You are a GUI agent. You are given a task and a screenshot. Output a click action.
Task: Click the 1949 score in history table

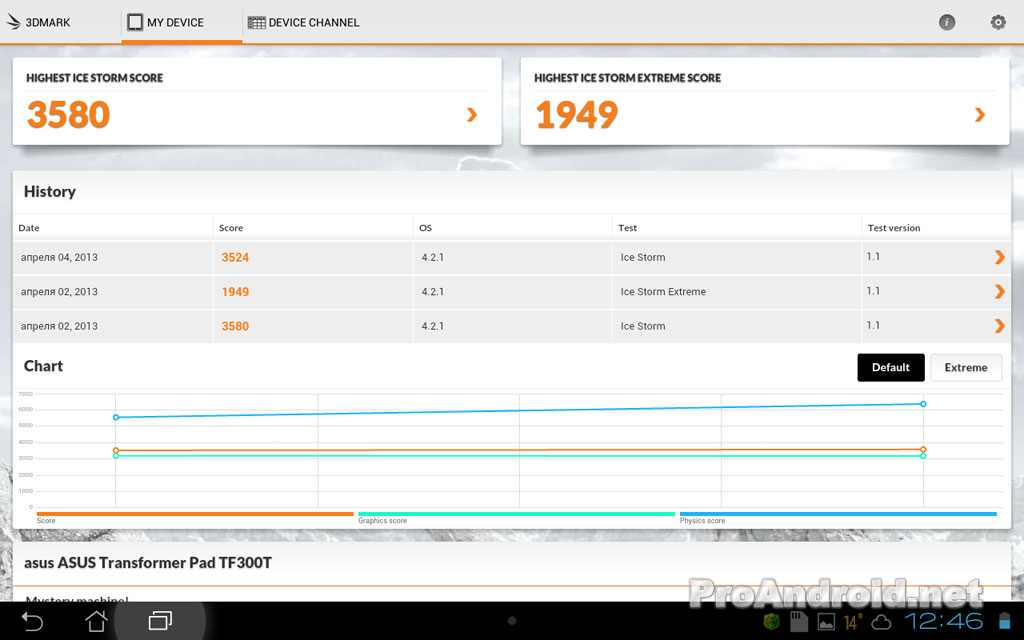point(235,292)
